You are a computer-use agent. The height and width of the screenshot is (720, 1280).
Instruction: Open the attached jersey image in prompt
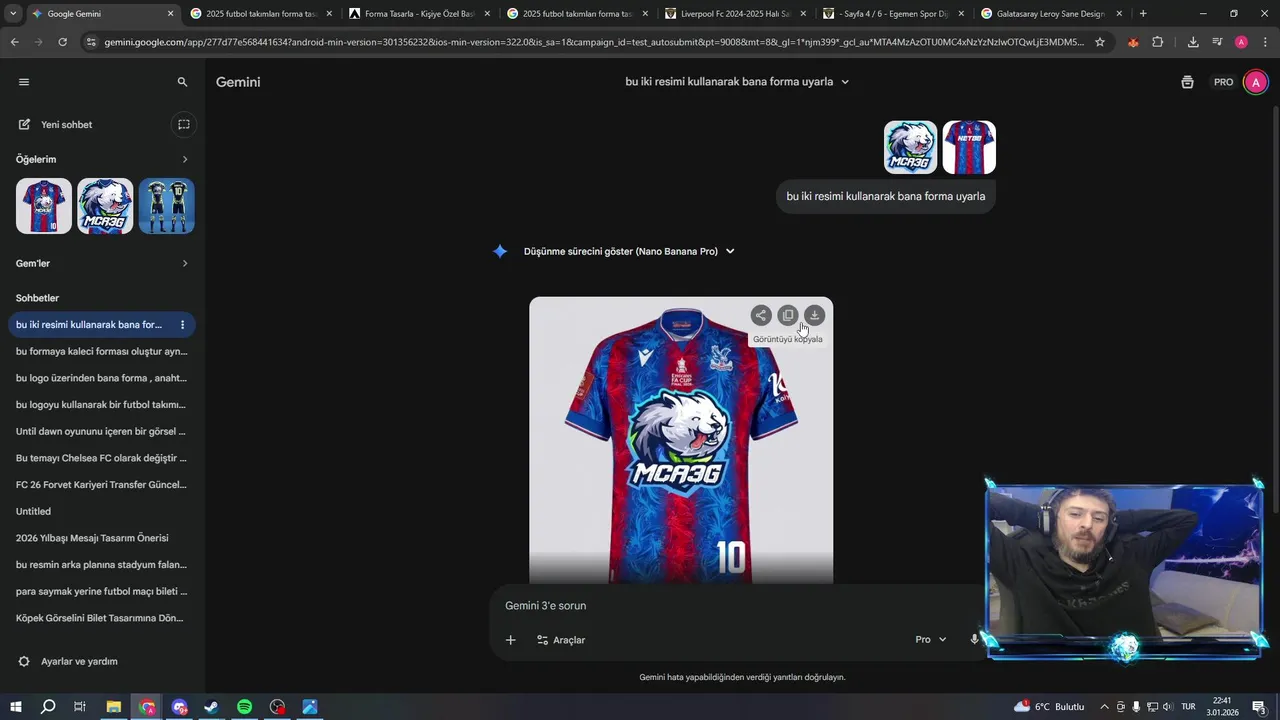[969, 147]
